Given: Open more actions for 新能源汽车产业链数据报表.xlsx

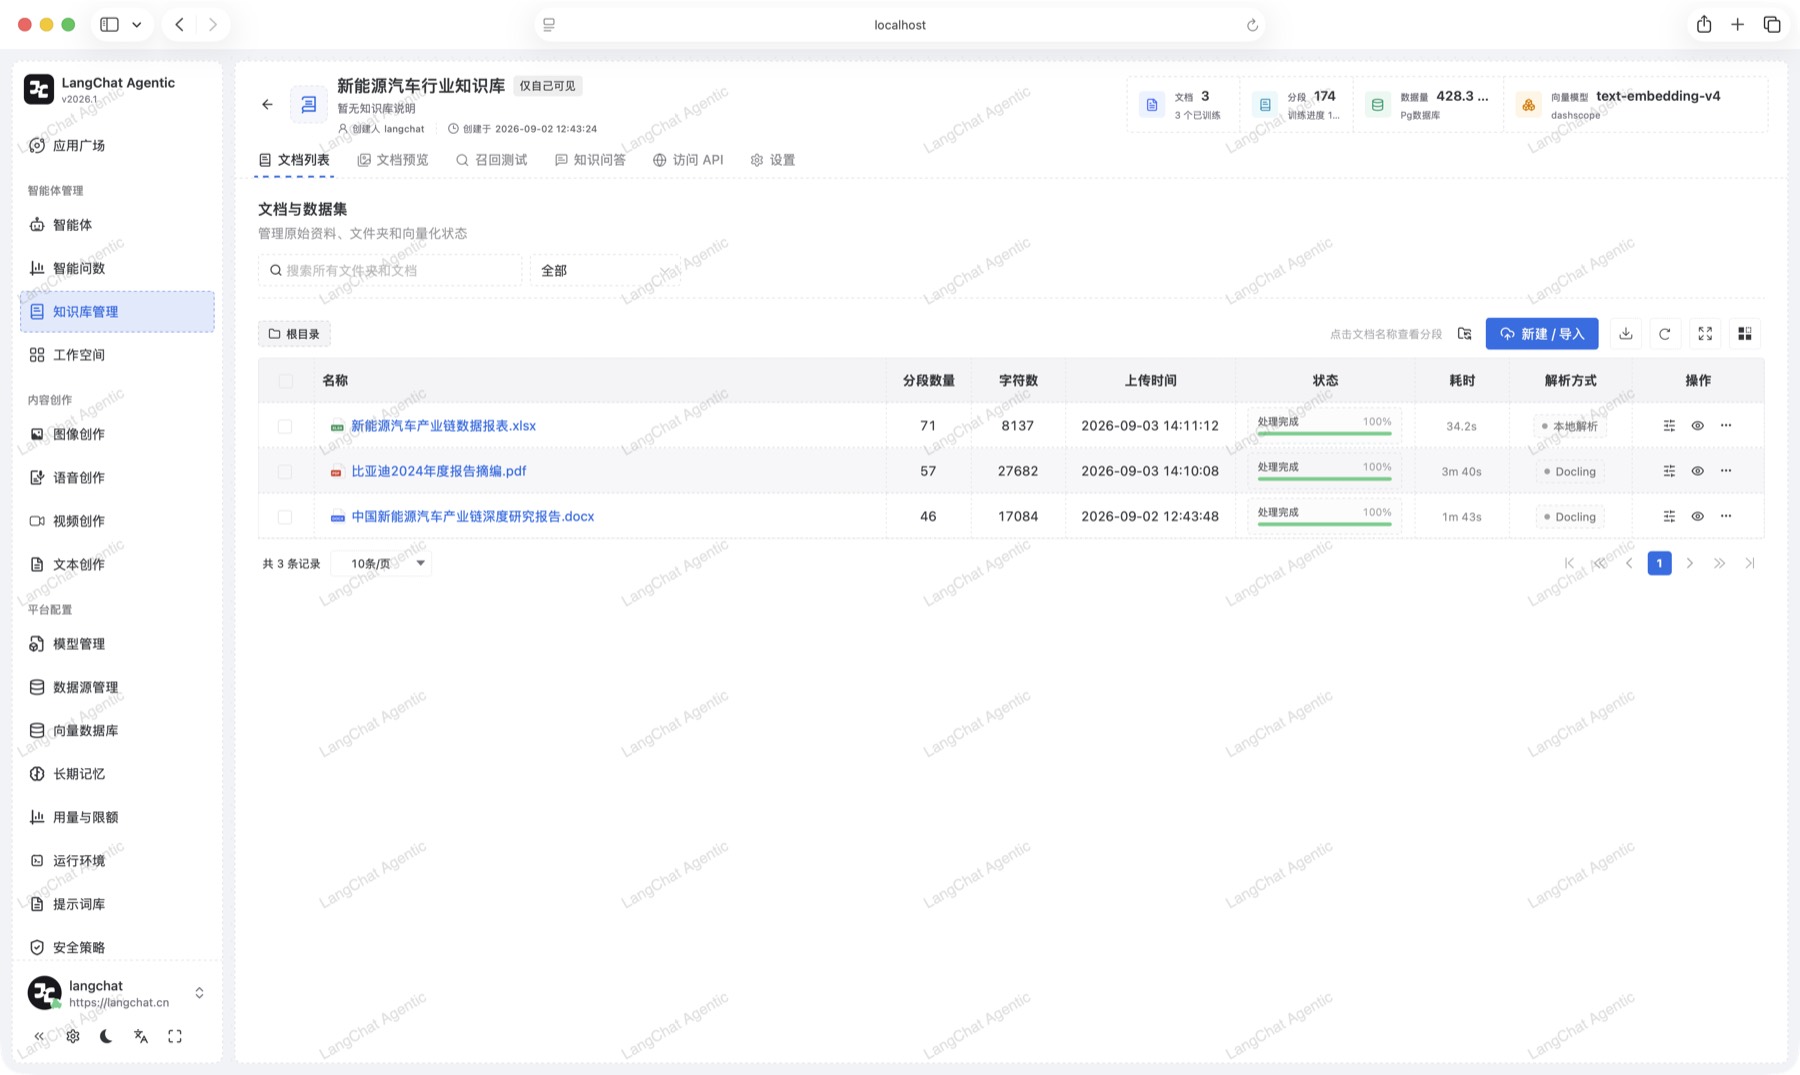Looking at the screenshot, I should pos(1726,426).
